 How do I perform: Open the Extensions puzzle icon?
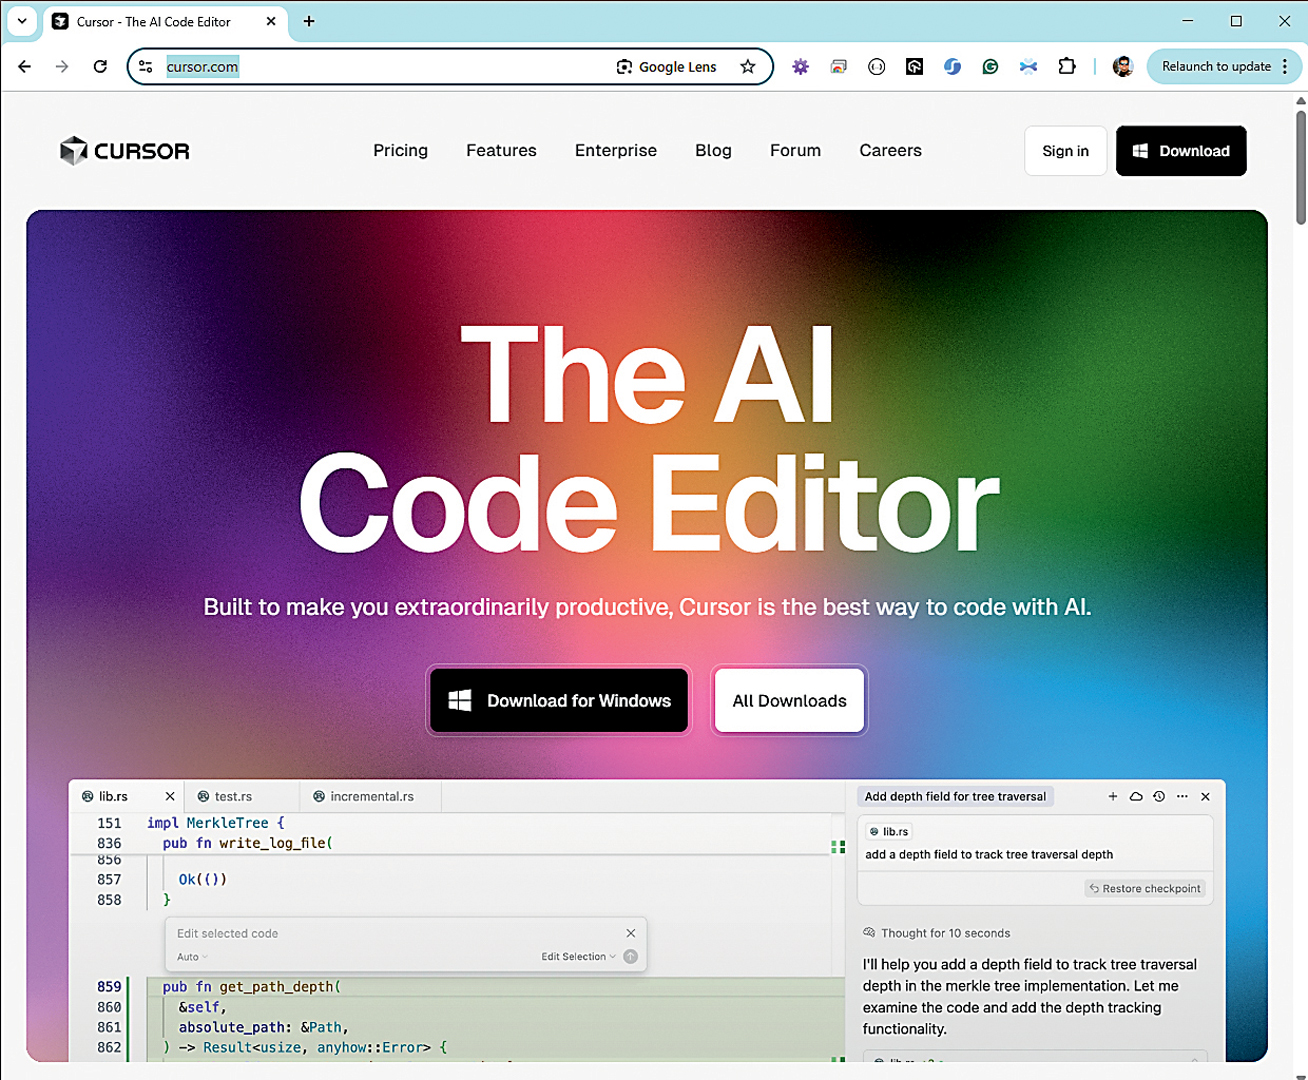pos(1067,67)
